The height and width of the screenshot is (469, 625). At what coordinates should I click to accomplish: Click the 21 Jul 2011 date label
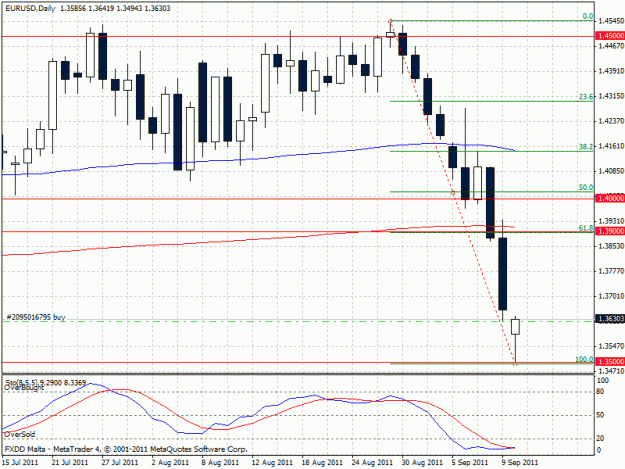tap(70, 462)
